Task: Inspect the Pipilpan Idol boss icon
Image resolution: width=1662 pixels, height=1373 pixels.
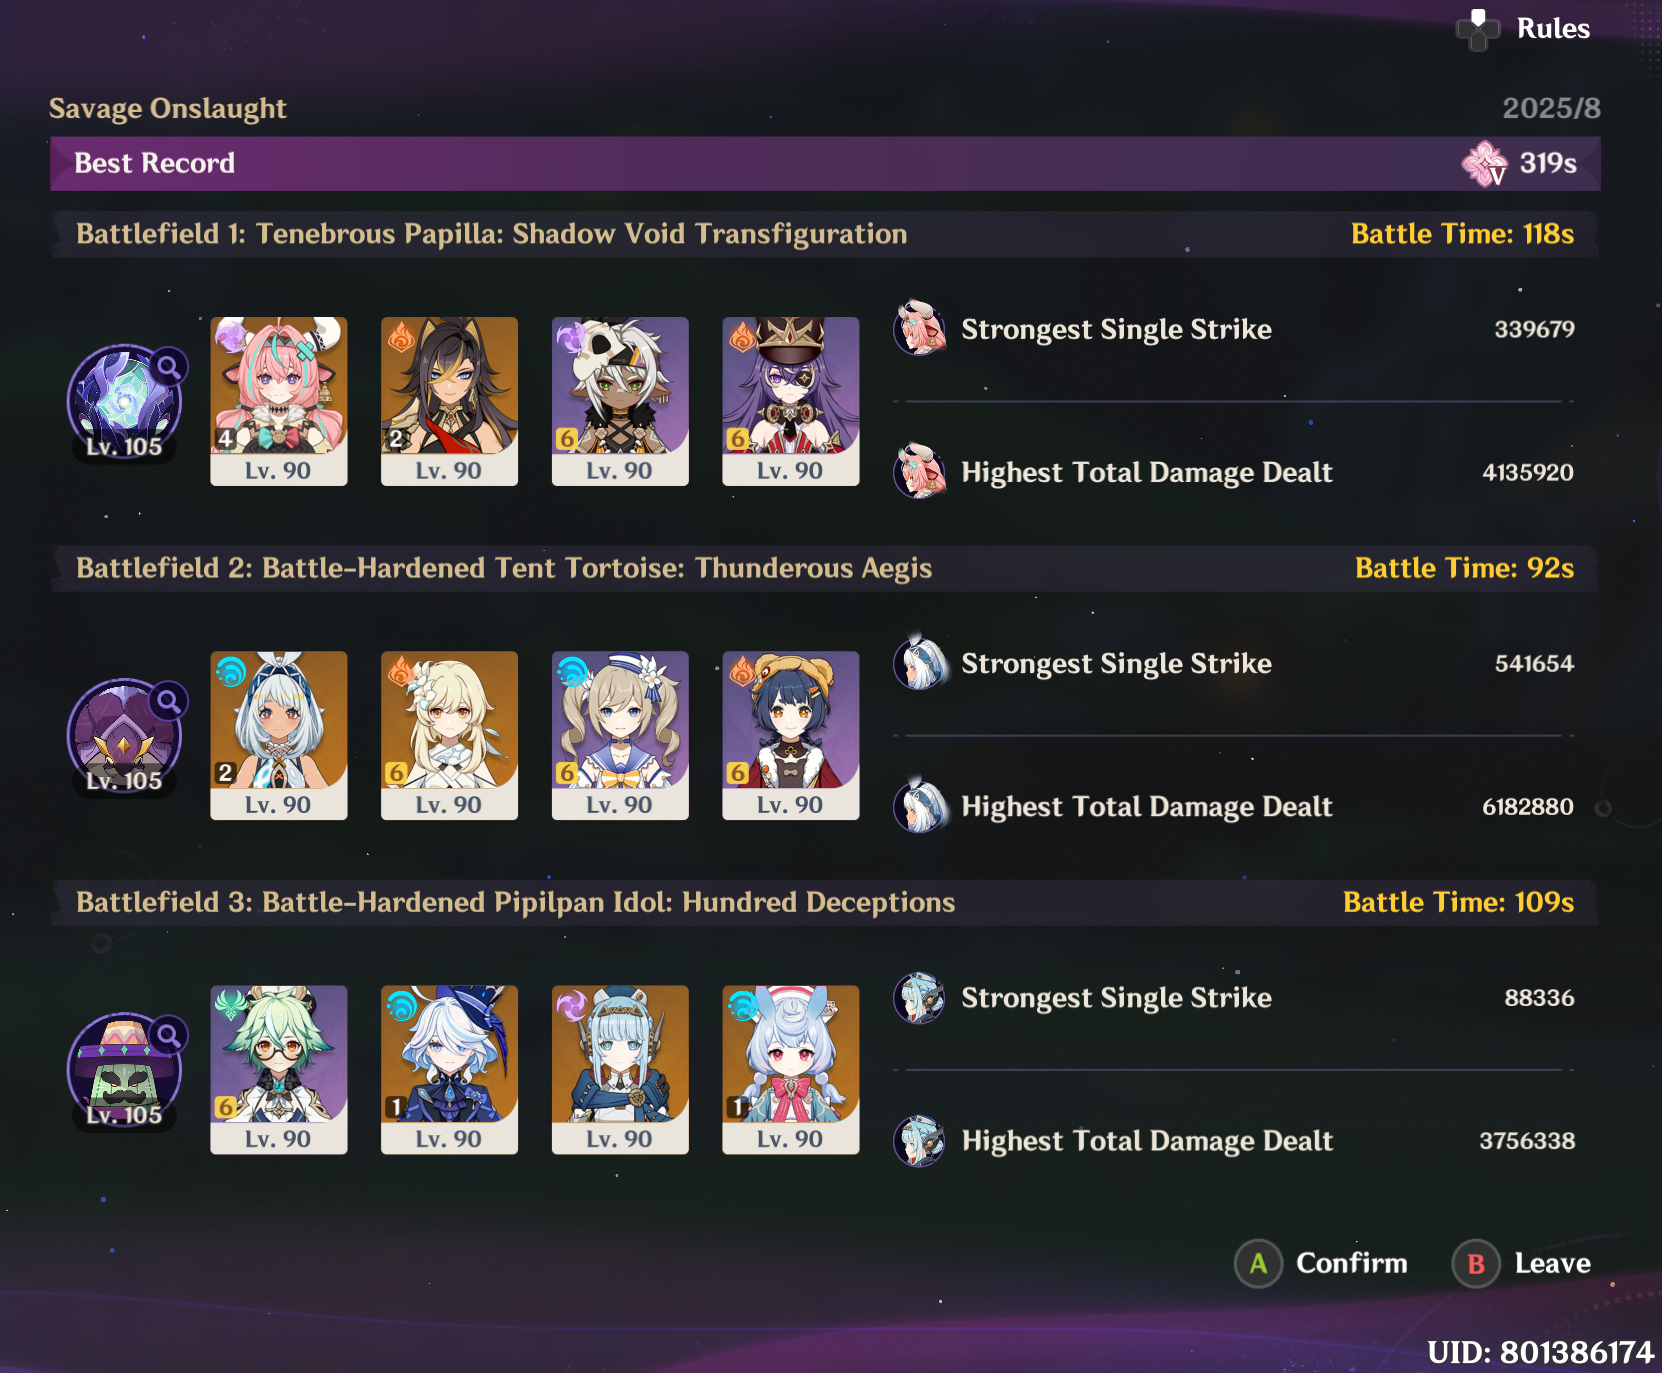Action: (x=125, y=1070)
